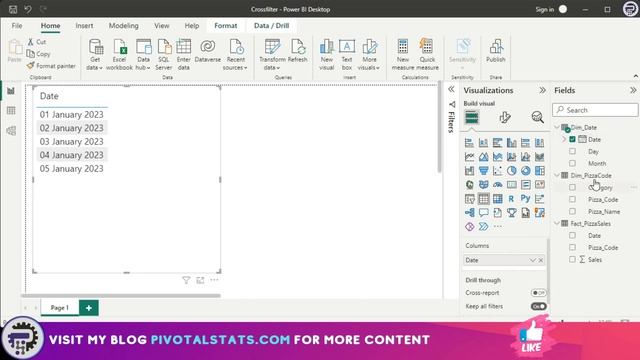Add the Power Automate visual
The height and width of the screenshot is (360, 640).
483,227
